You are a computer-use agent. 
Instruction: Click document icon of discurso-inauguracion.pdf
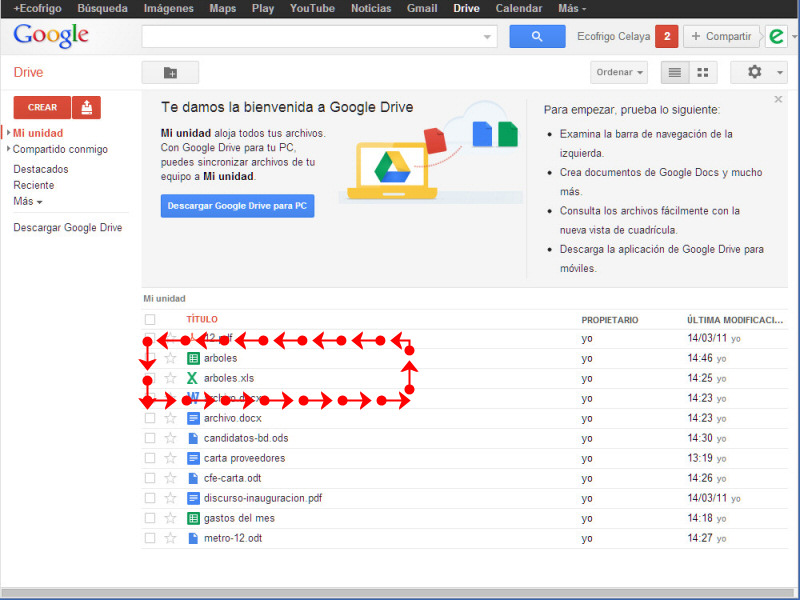coord(193,498)
